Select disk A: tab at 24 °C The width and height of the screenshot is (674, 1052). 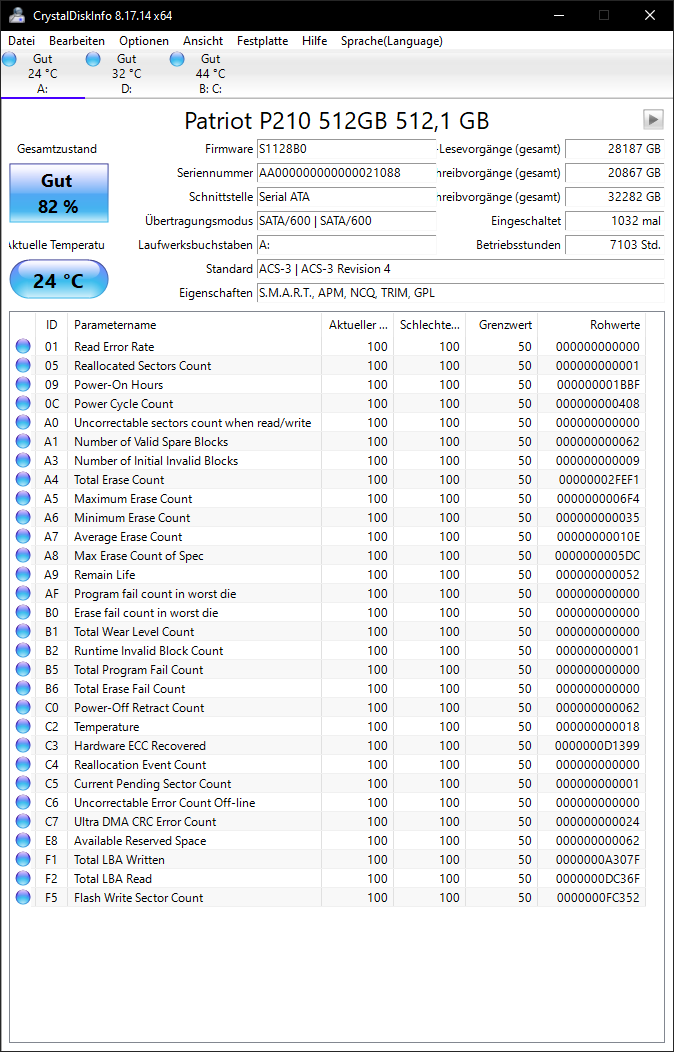(42, 74)
